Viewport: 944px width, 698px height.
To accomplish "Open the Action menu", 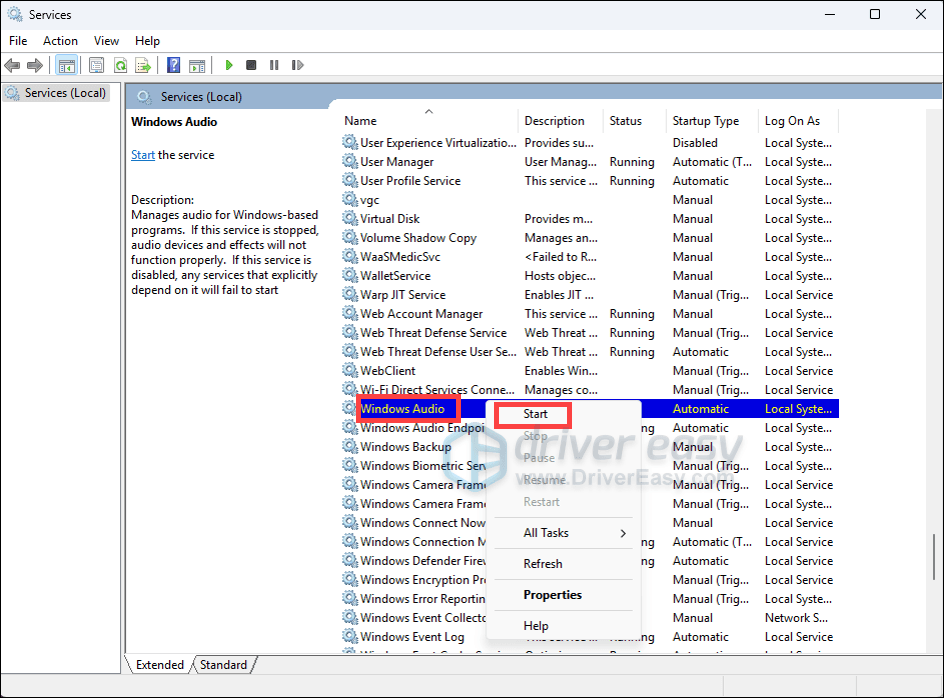I will [x=60, y=41].
